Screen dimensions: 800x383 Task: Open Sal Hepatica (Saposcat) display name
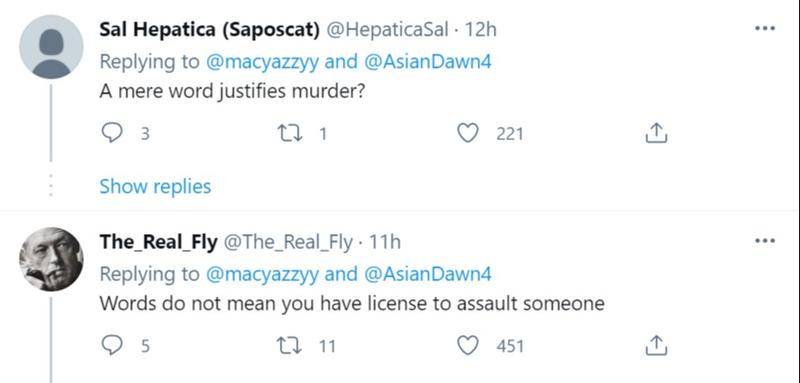(x=209, y=30)
